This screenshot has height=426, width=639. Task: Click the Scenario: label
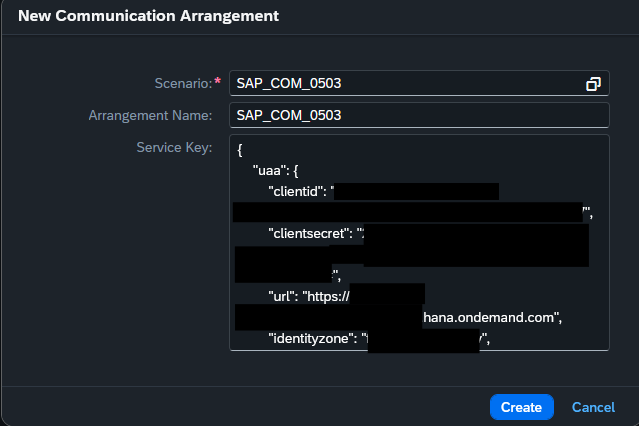[x=183, y=84]
